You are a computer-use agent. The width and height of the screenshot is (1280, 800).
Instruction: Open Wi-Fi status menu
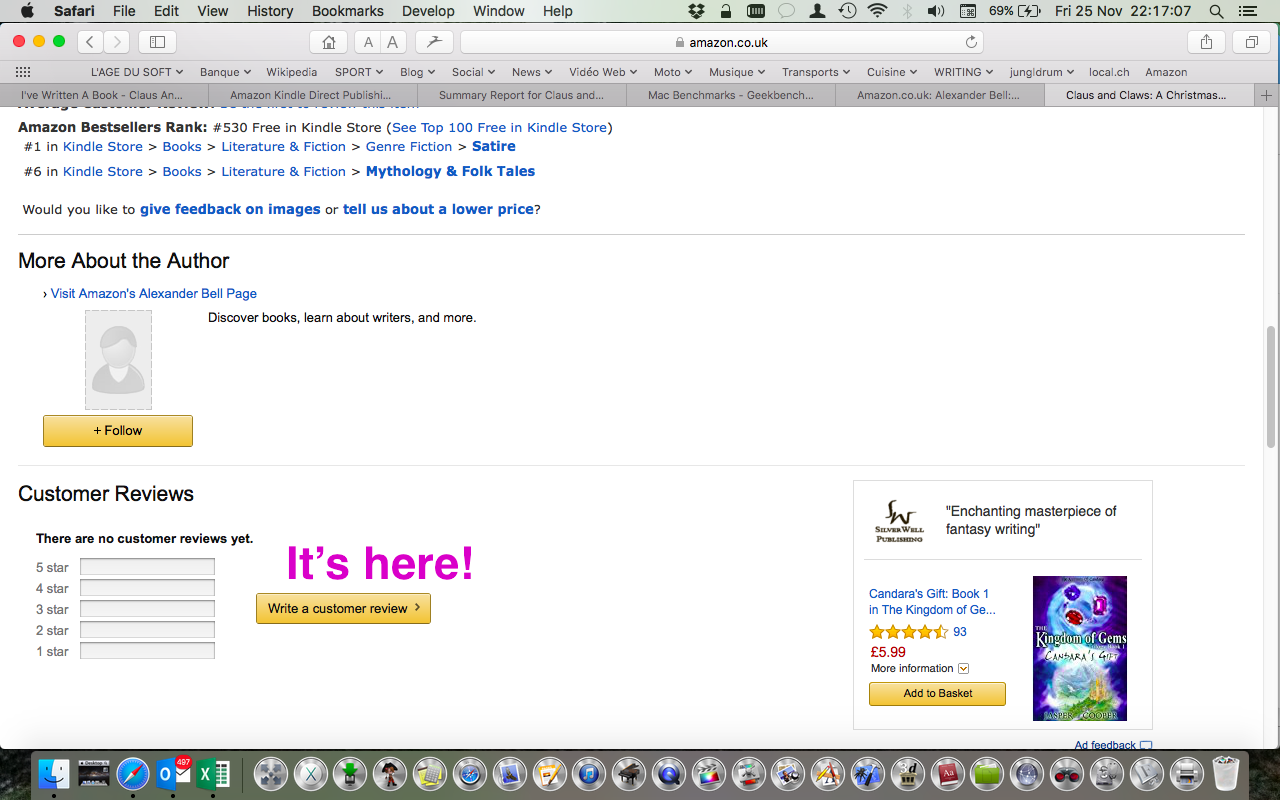click(x=877, y=11)
